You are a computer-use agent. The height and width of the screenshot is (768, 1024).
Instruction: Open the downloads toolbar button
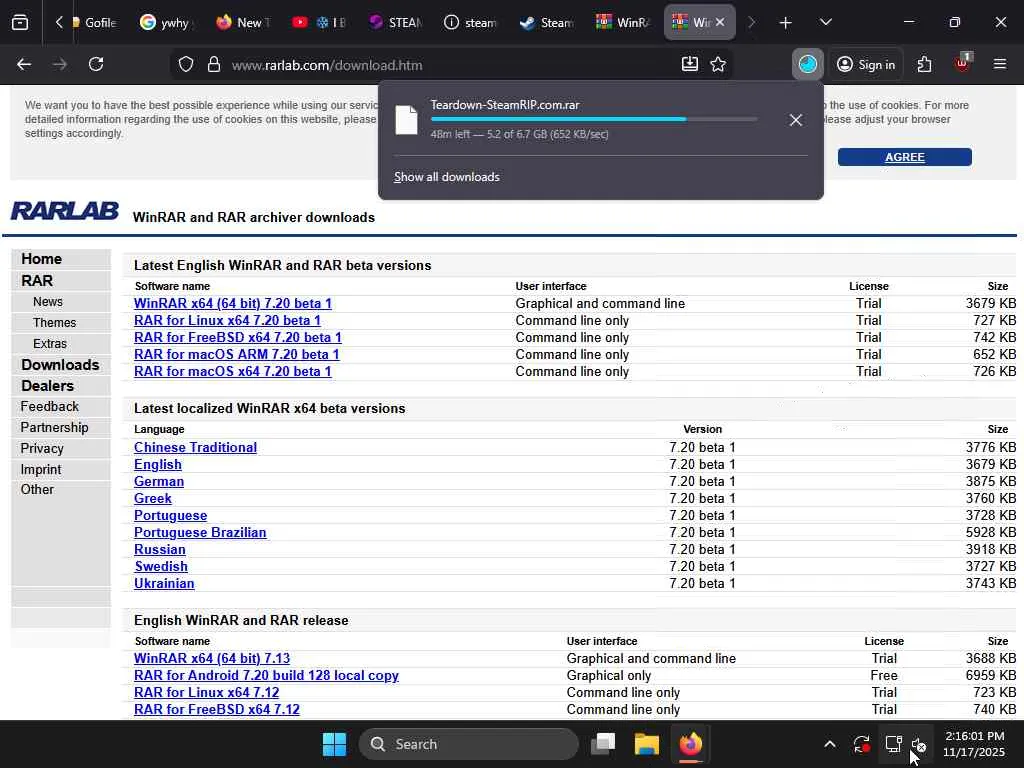[690, 64]
